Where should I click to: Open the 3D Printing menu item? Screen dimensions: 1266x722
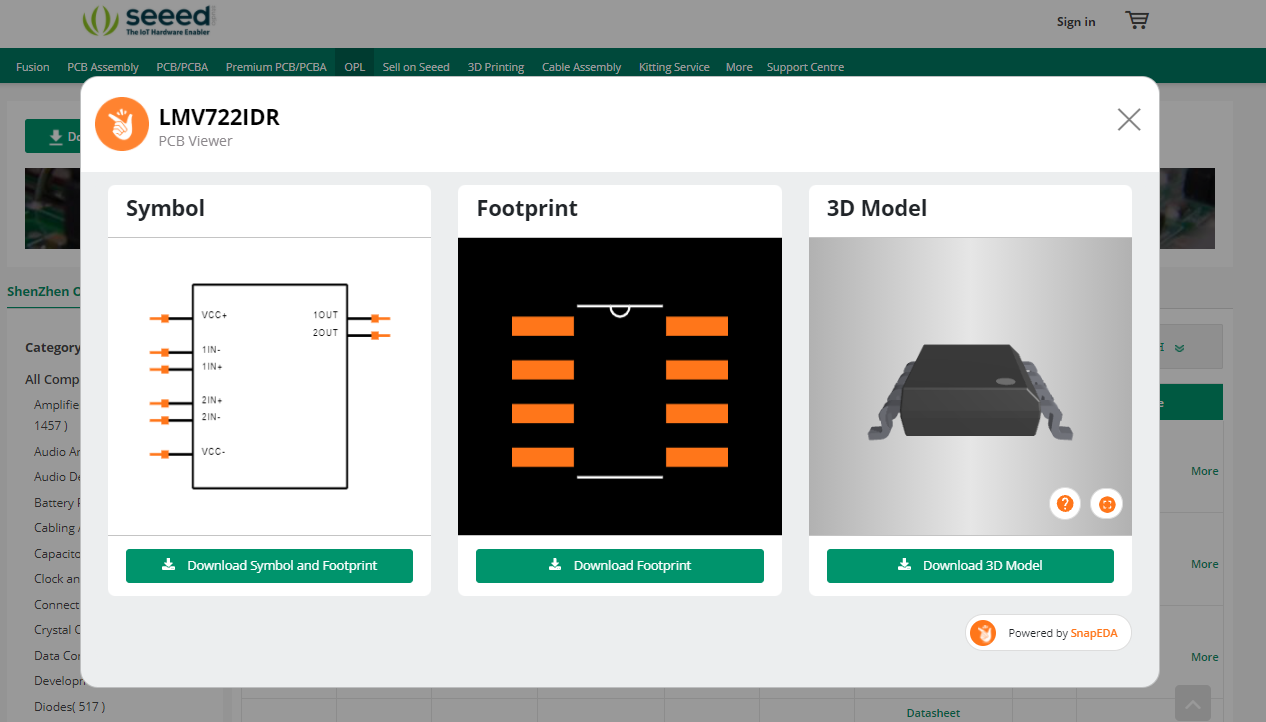(x=496, y=67)
